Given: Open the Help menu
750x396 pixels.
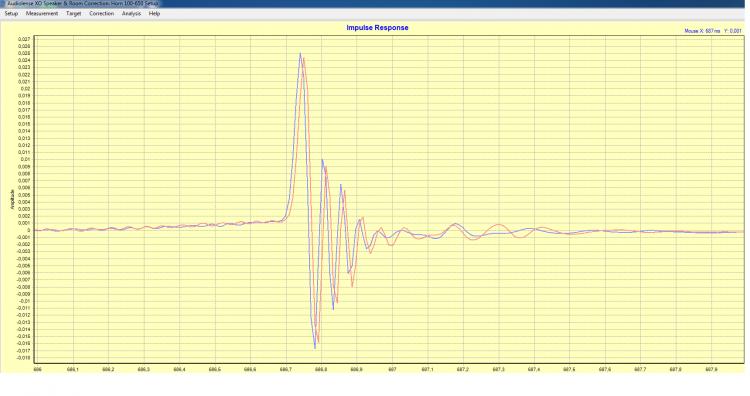Looking at the screenshot, I should [154, 13].
